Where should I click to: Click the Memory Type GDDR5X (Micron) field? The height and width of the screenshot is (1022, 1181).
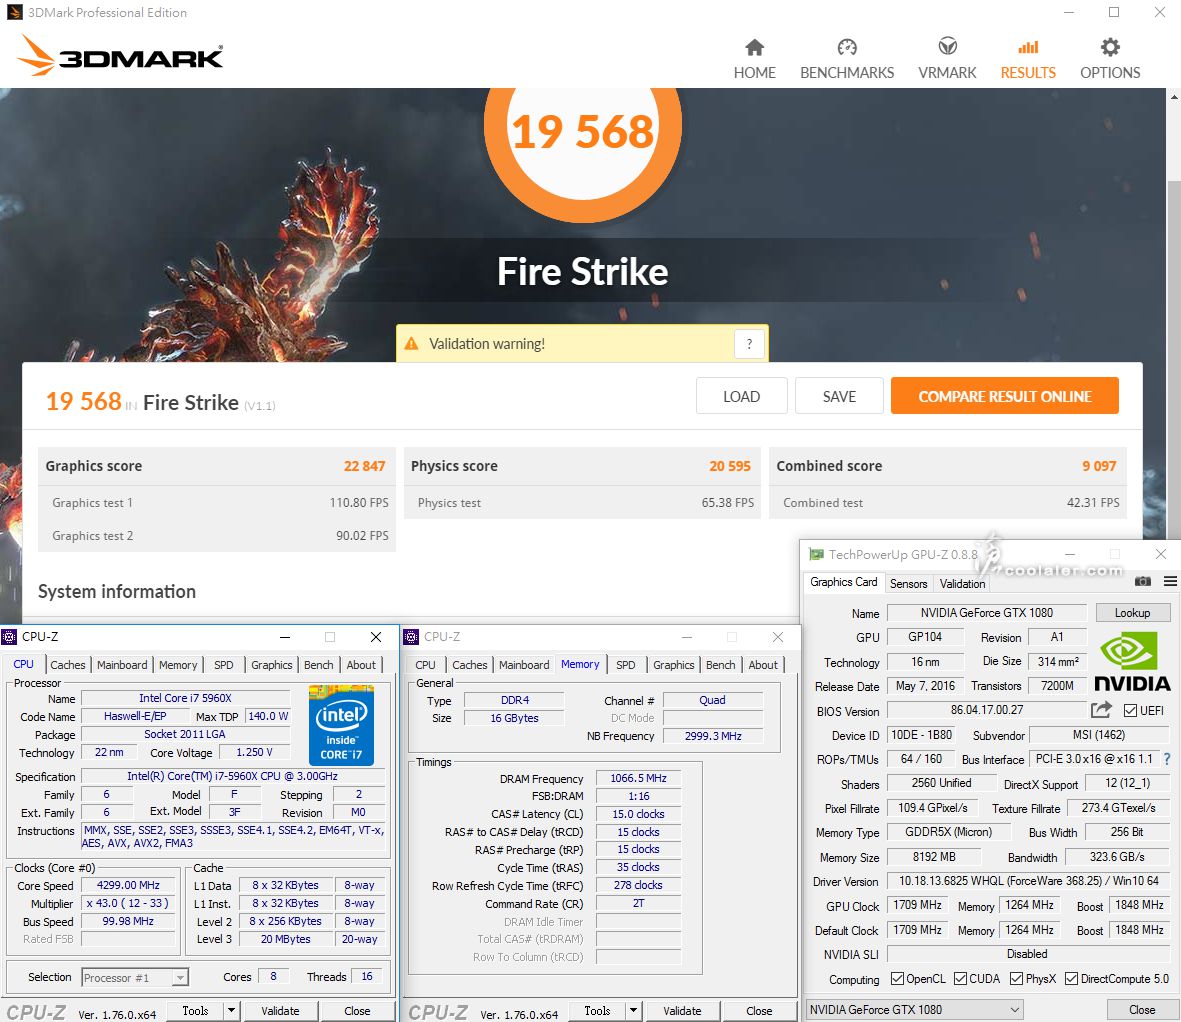948,832
